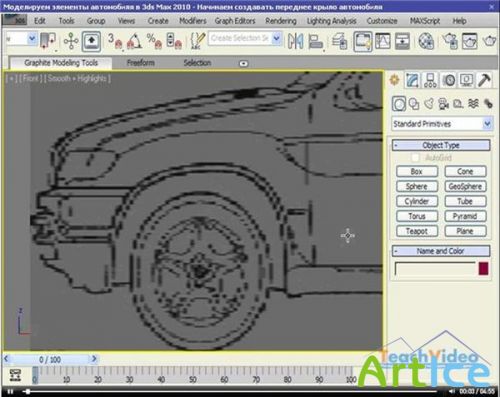Open the Standard Primitives dropdown
This screenshot has height=397, width=500.
(441, 124)
